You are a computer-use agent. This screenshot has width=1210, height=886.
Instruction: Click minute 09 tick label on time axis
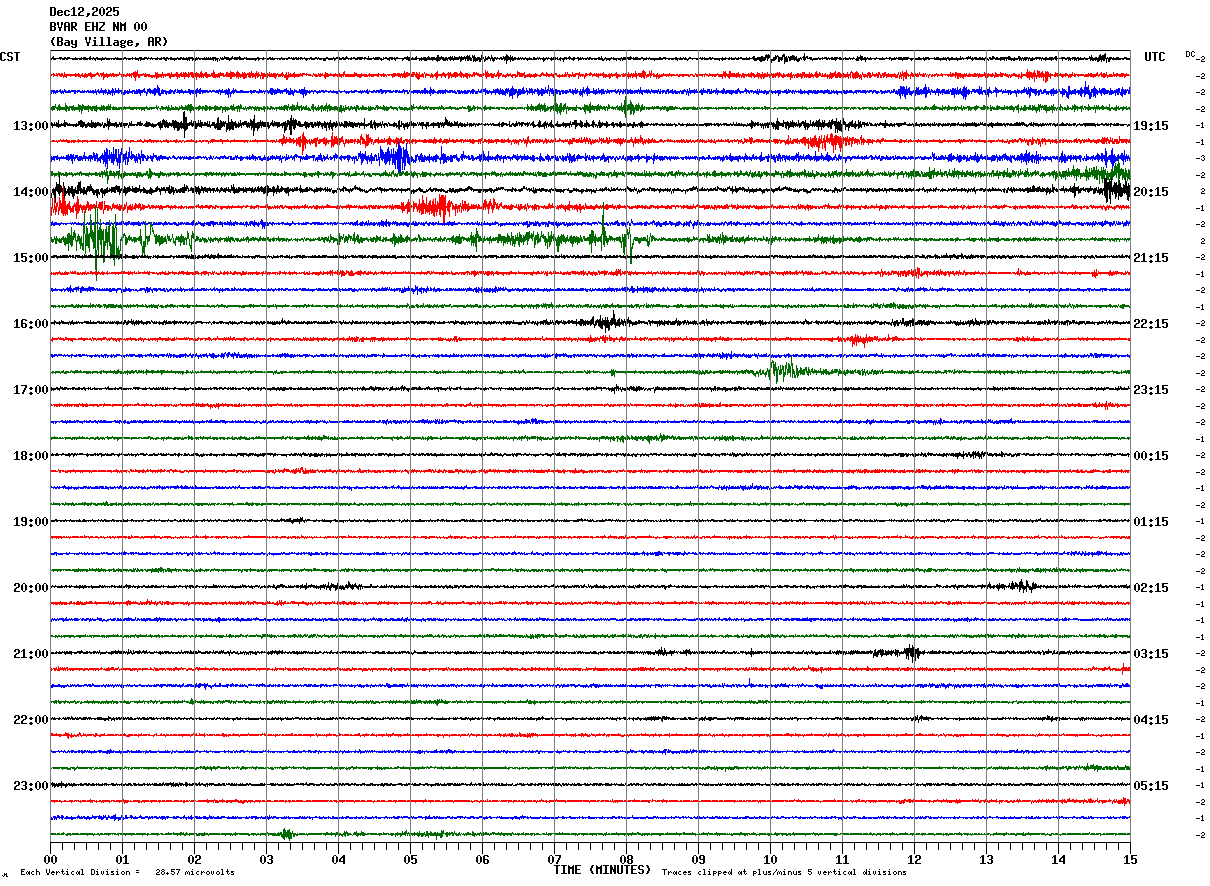pos(698,859)
